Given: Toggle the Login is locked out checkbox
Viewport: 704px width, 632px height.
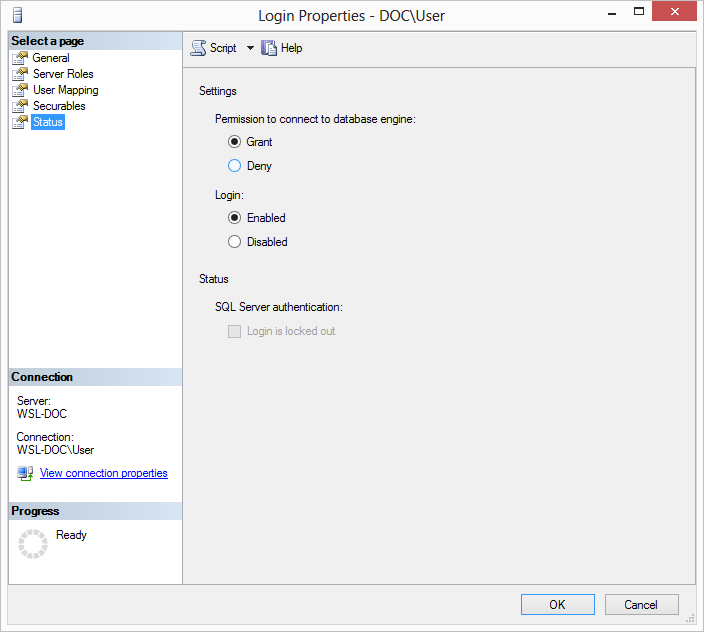Looking at the screenshot, I should tap(234, 331).
